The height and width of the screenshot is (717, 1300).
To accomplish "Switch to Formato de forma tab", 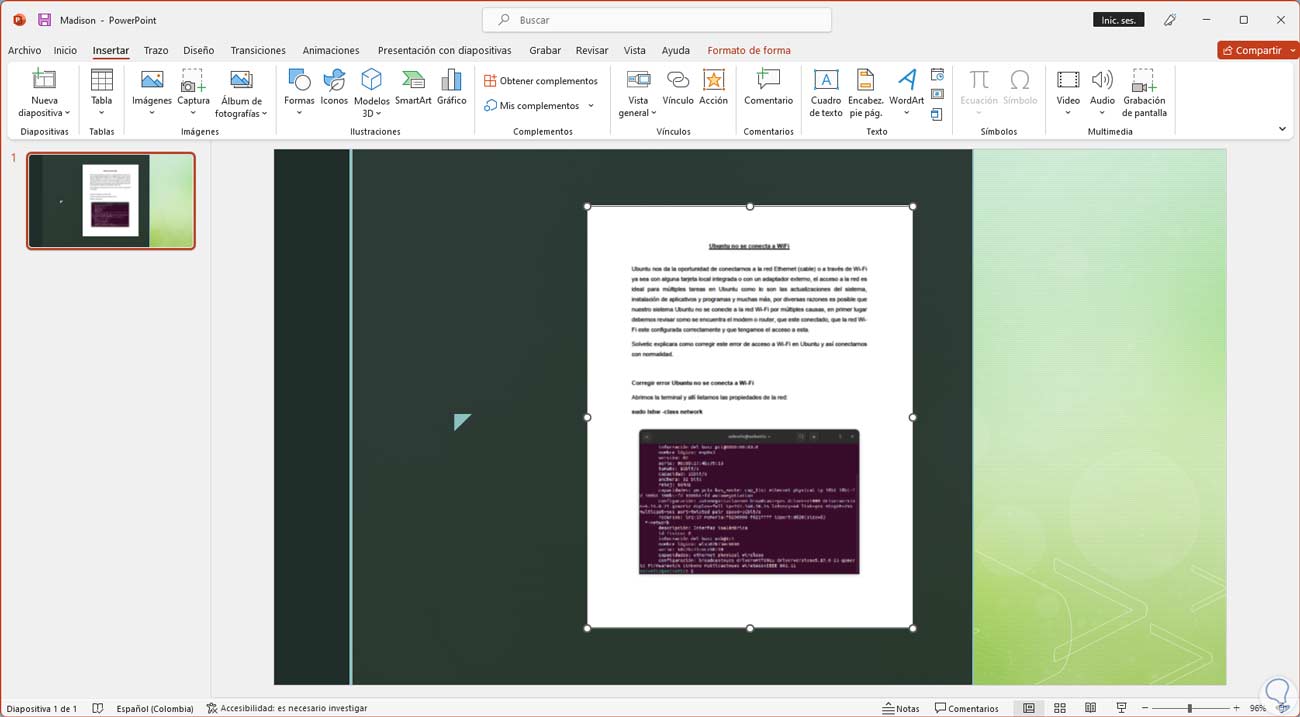I will pyautogui.click(x=749, y=50).
